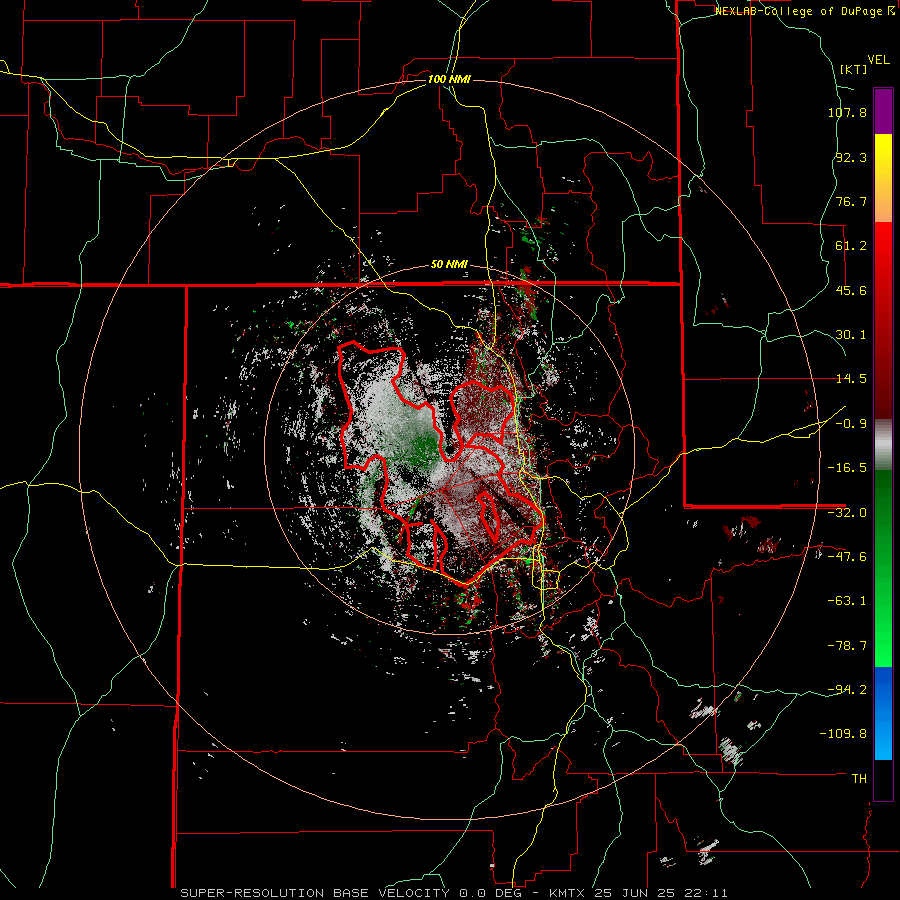Click the gray near-zero color bar segment
Image resolution: width=900 pixels, height=900 pixels.
point(883,444)
